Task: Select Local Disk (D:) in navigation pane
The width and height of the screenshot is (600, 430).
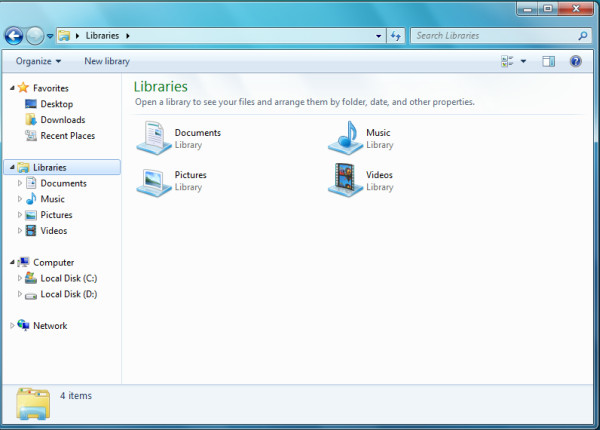Action: [68, 294]
